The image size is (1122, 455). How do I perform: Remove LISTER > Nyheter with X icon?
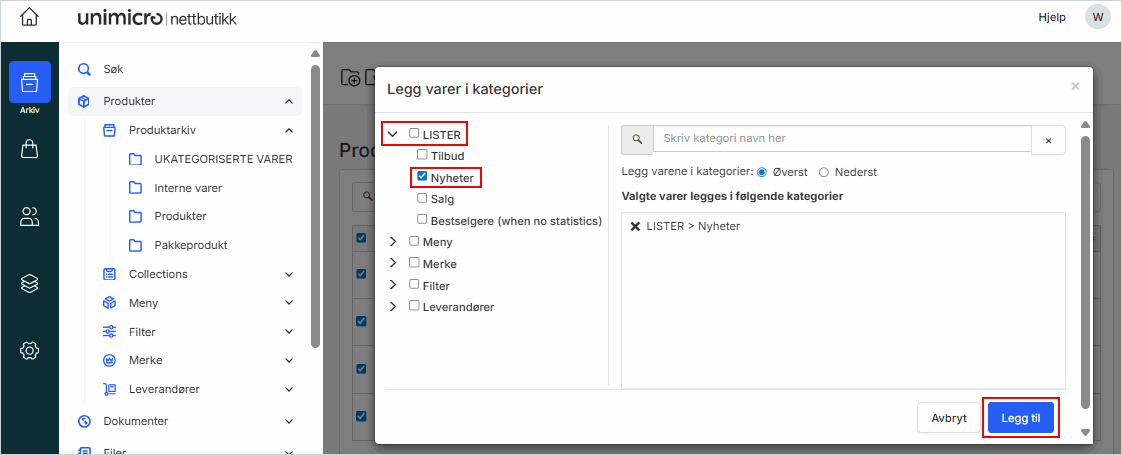tap(635, 226)
